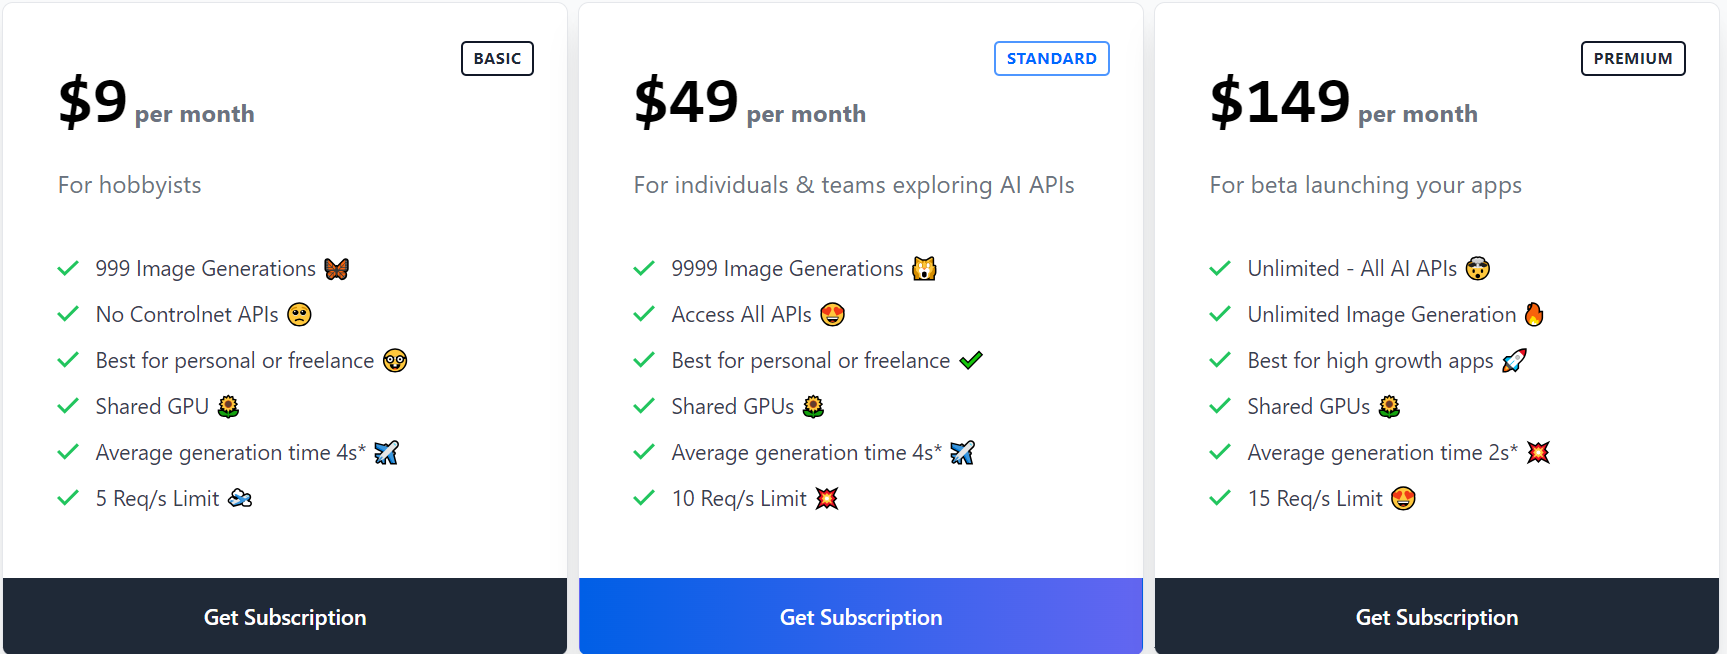Image resolution: width=1727 pixels, height=654 pixels.
Task: Click the BASIC plan badge
Action: click(x=497, y=58)
